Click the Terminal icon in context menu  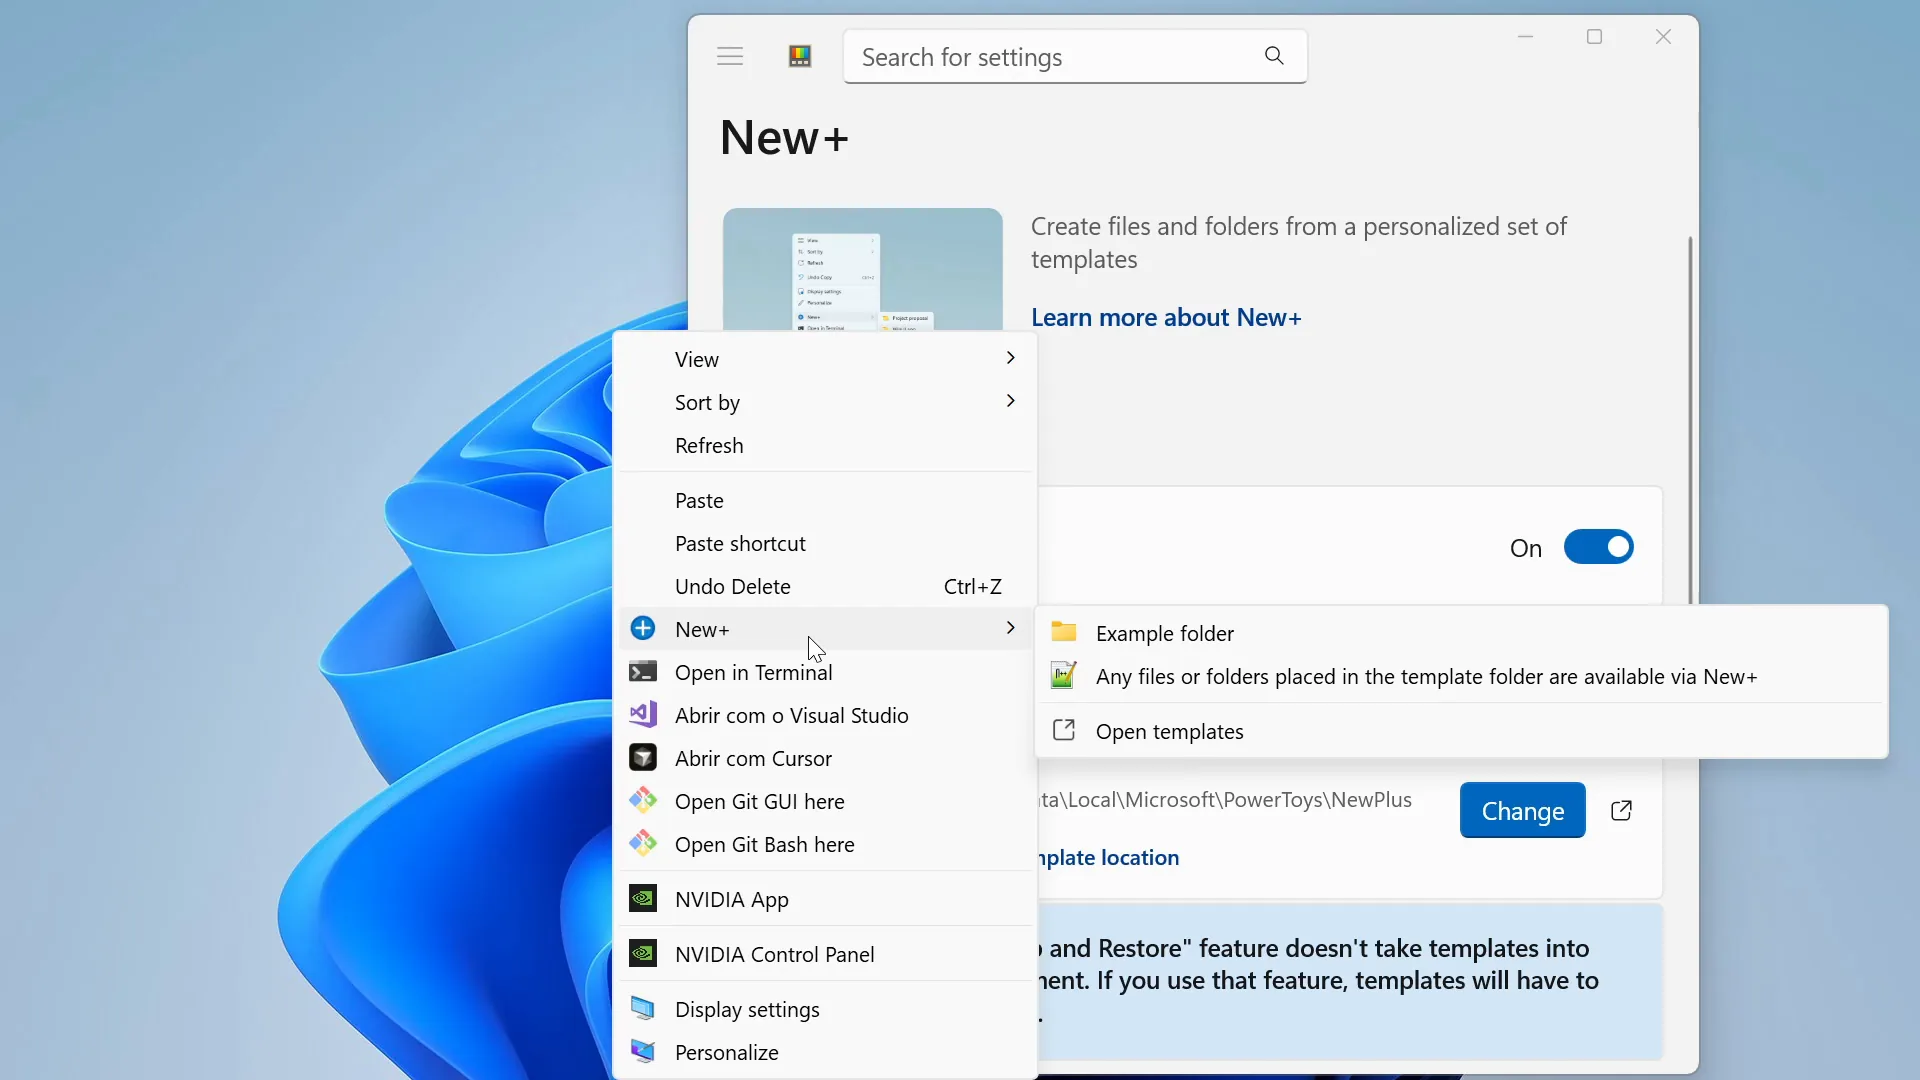click(x=643, y=672)
